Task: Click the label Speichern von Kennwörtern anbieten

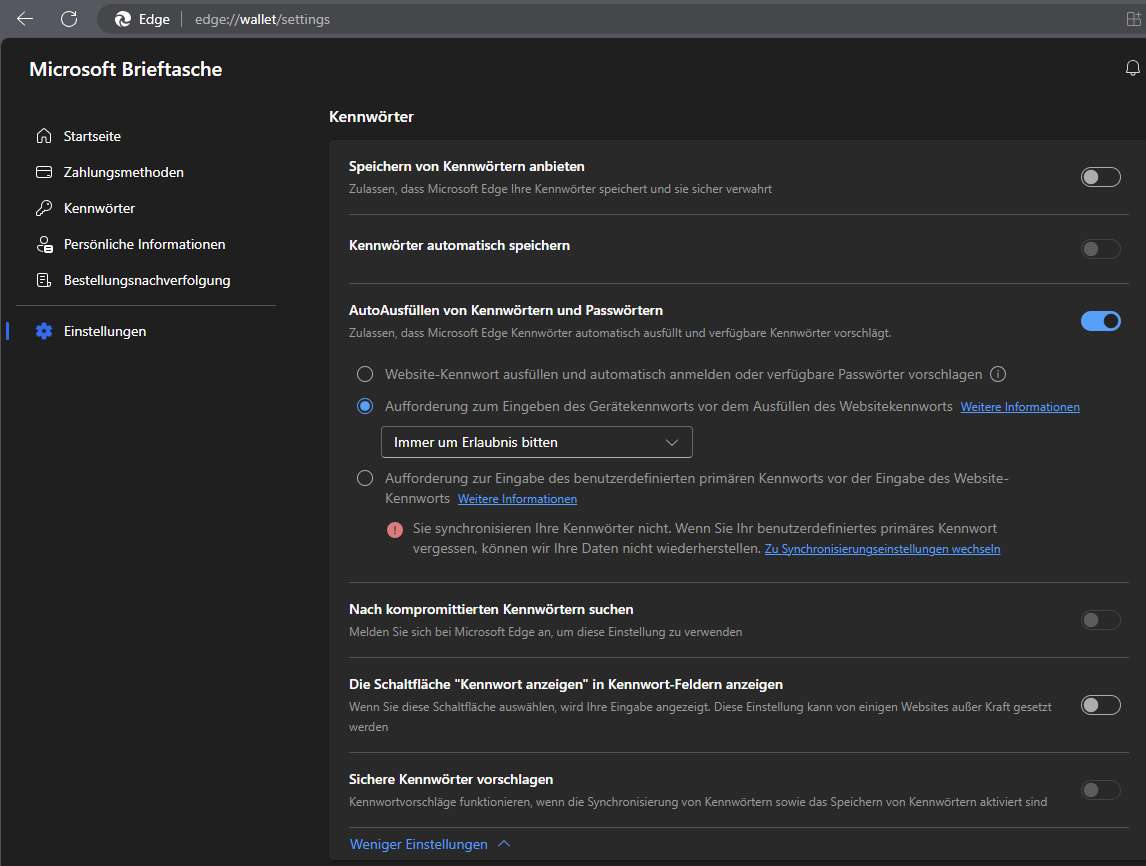Action: pos(466,166)
